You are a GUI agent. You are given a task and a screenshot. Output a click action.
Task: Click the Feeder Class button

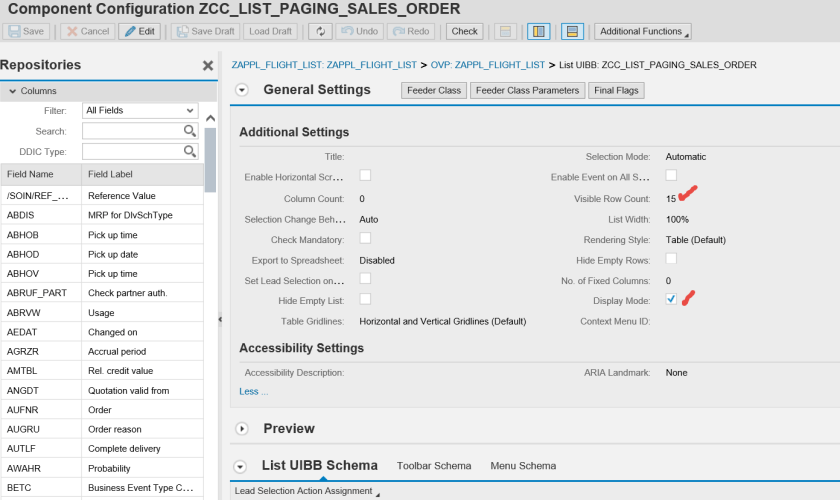click(x=434, y=91)
